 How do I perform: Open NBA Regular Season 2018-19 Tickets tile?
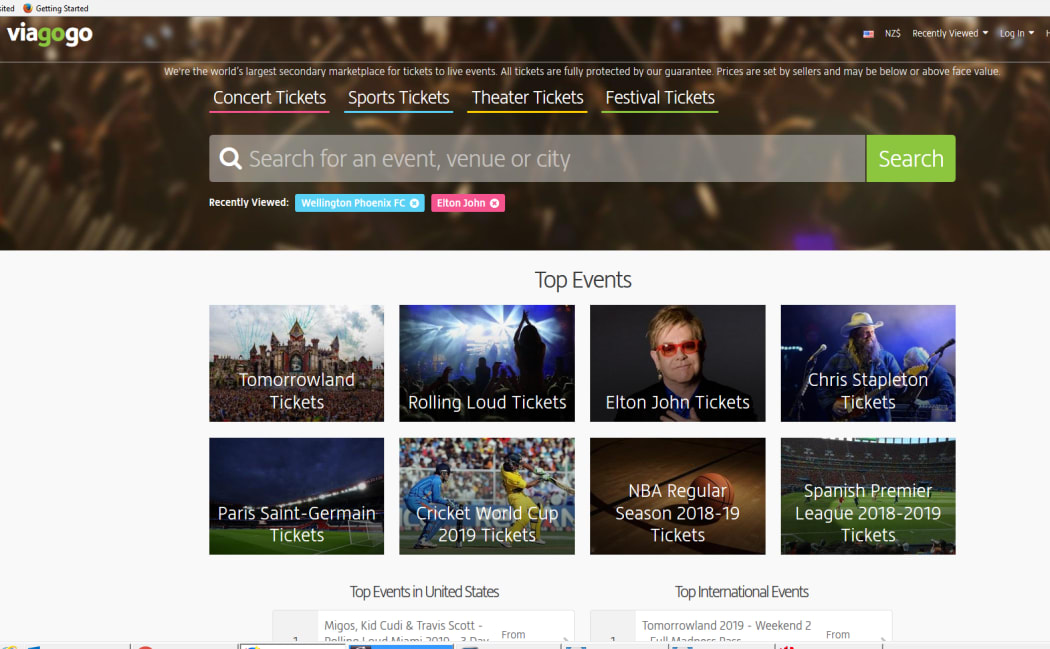pyautogui.click(x=678, y=496)
